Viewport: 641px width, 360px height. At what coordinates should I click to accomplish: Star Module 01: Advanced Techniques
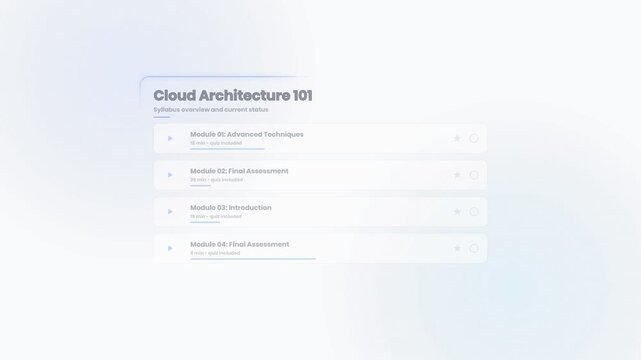coord(457,139)
